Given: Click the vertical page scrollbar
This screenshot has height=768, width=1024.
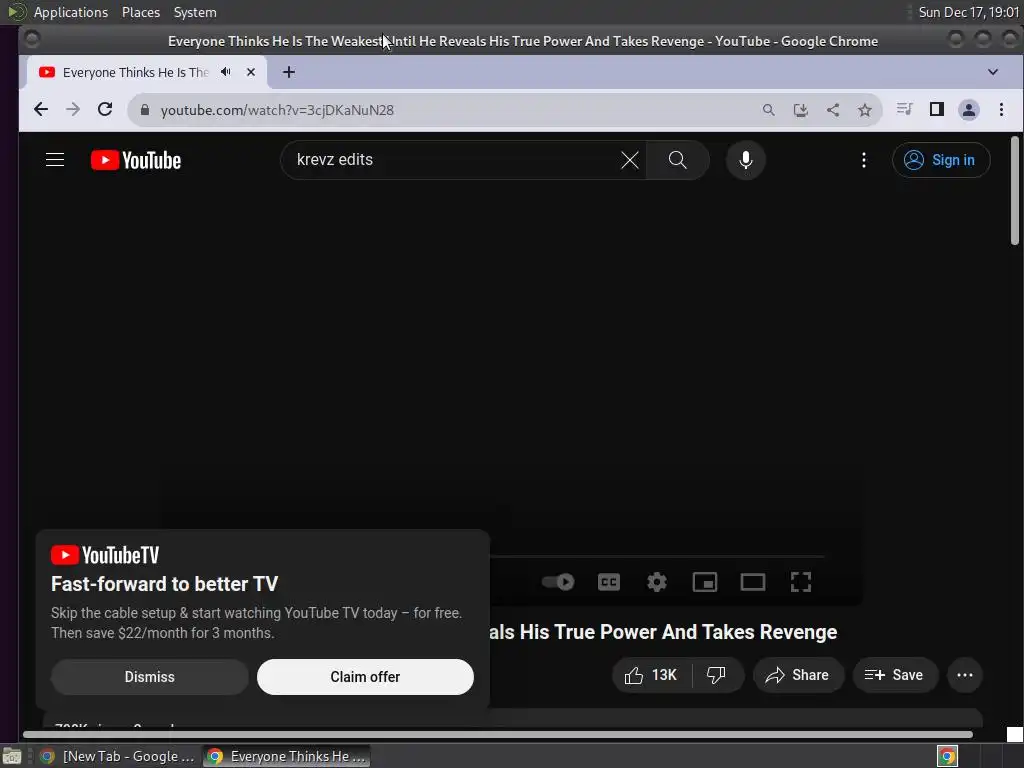Looking at the screenshot, I should tap(1014, 191).
